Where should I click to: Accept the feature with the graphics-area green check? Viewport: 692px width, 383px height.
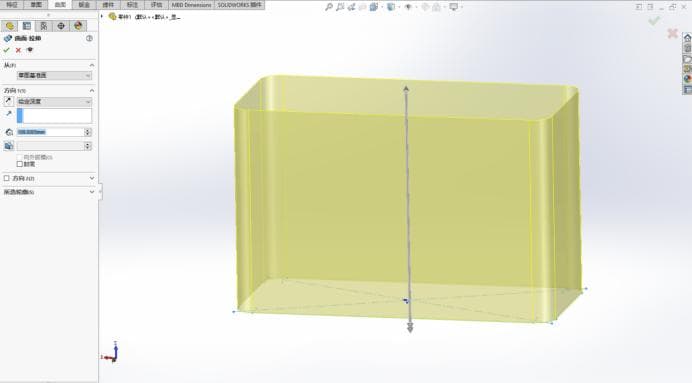coord(654,20)
